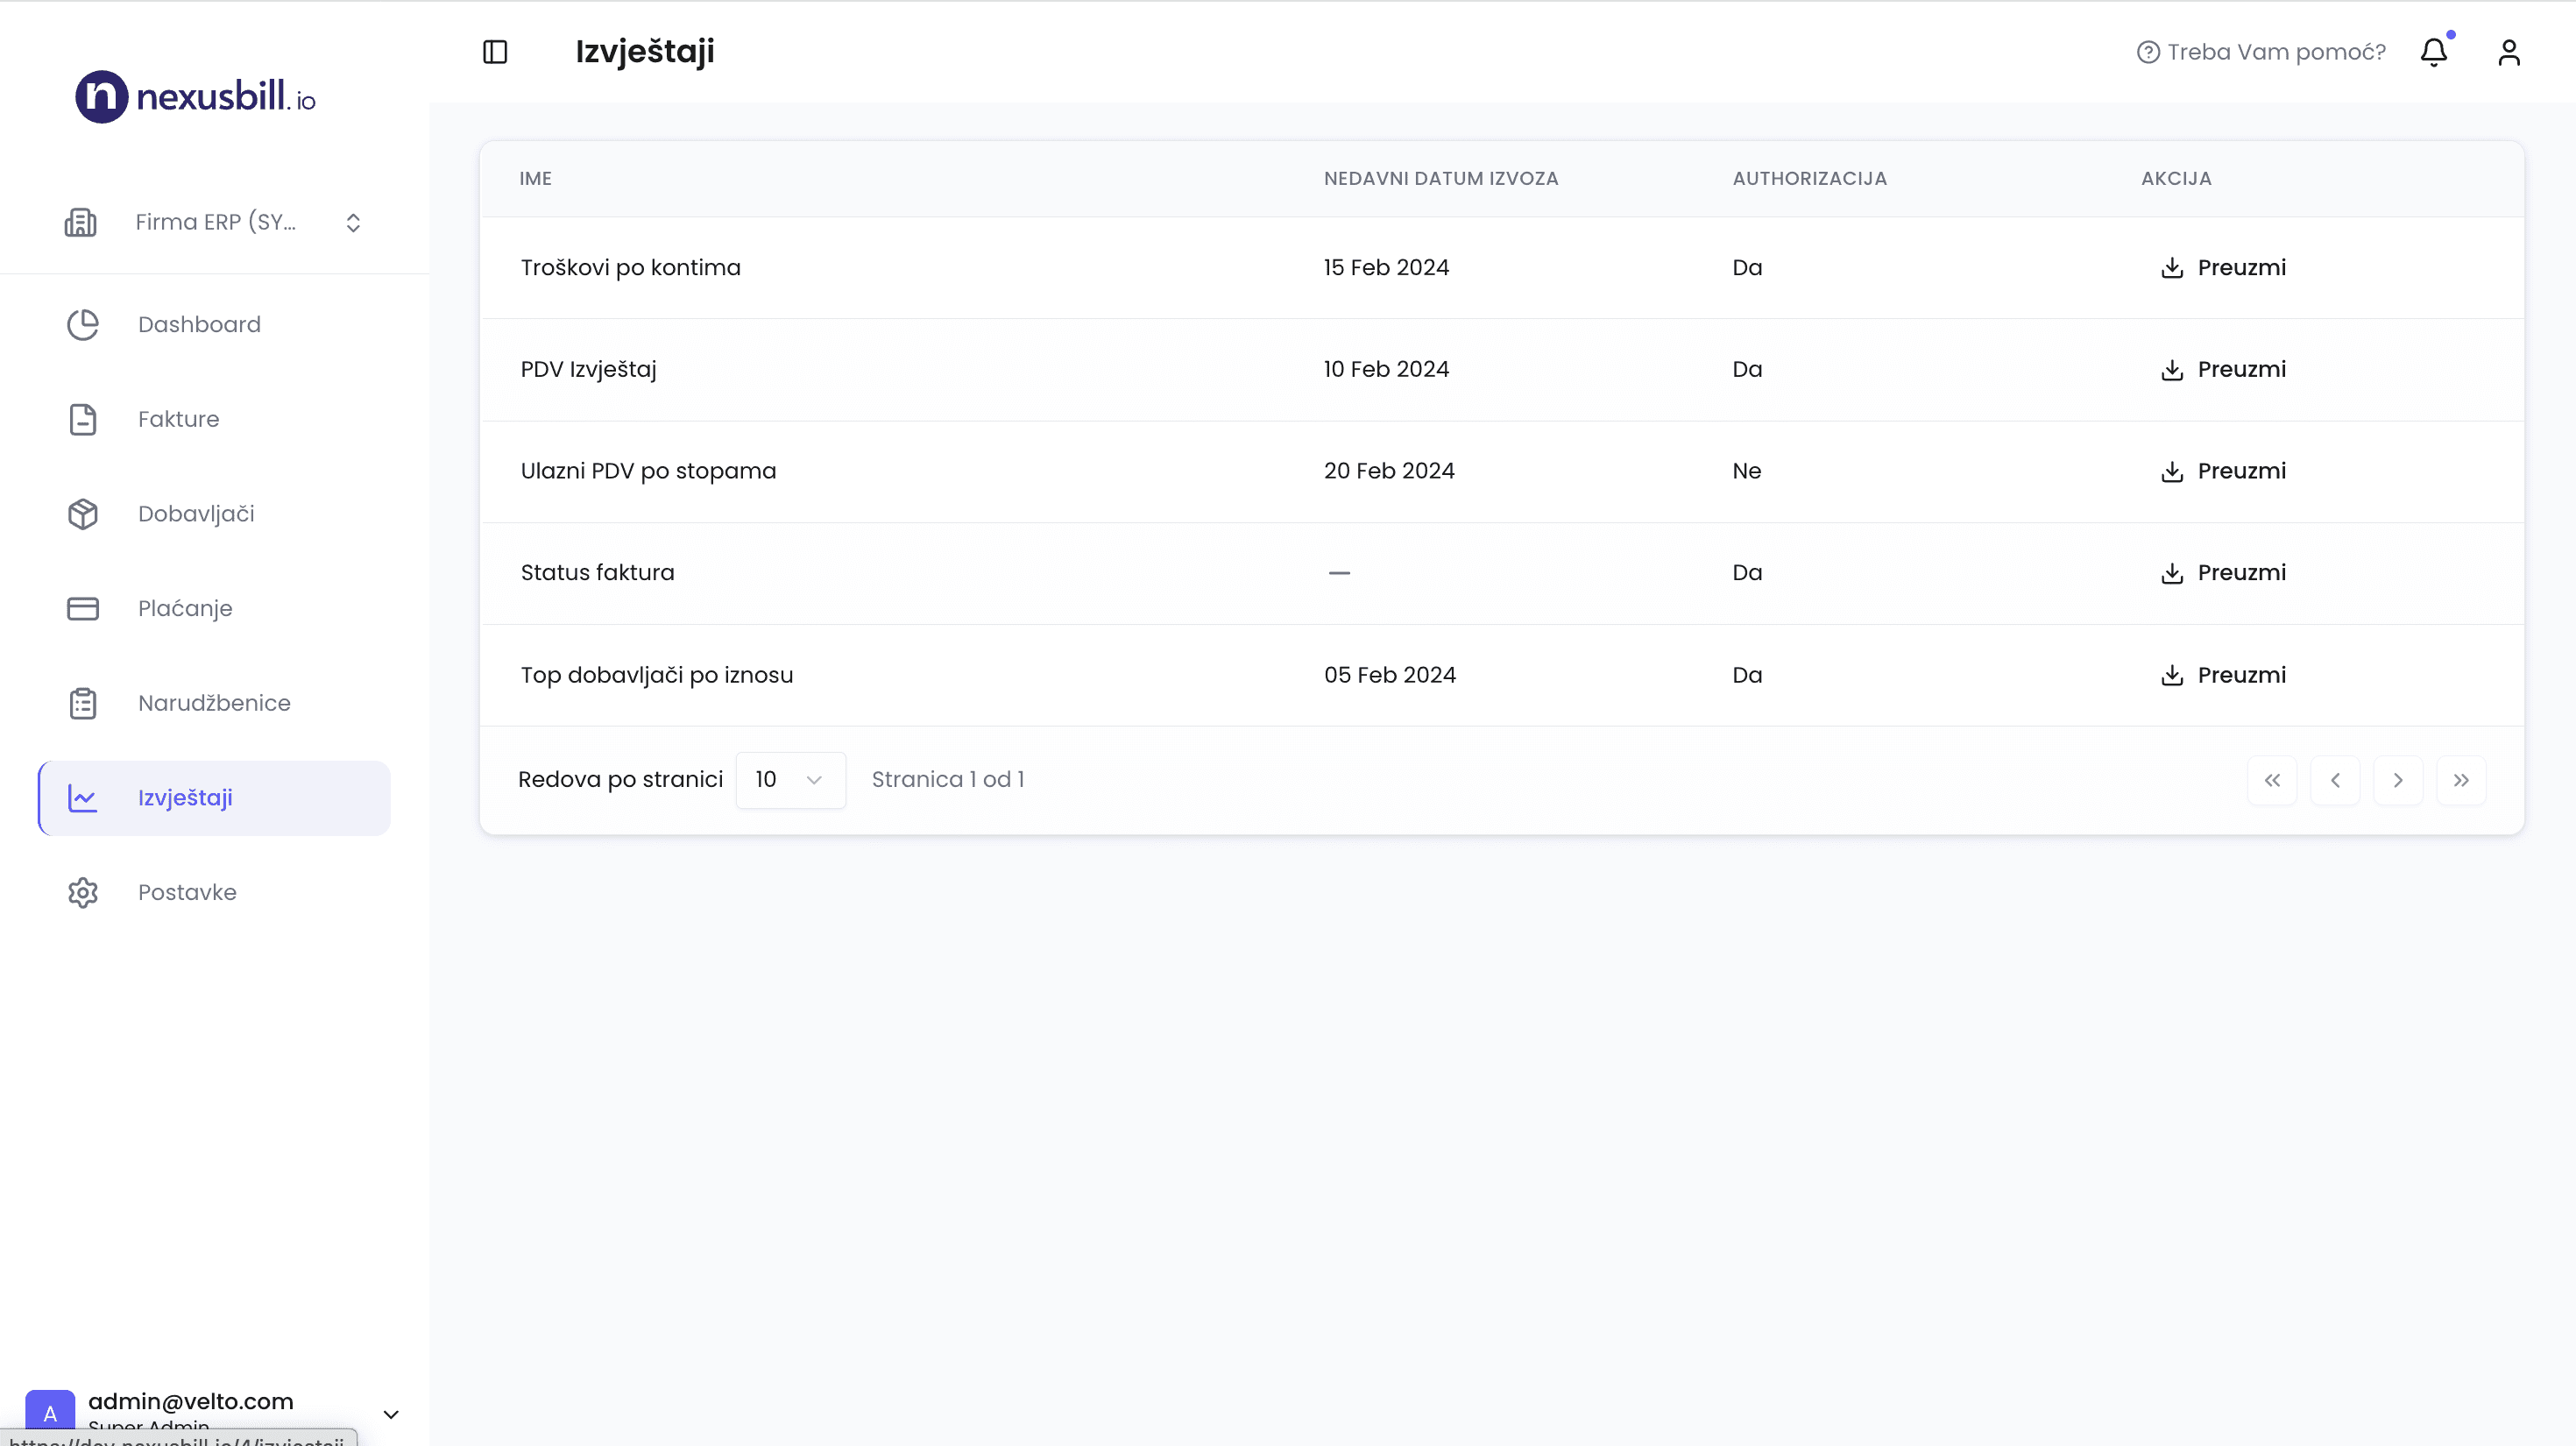Expand the admin@velto.com account menu
Screen dimensions: 2576x1446
(x=391, y=1413)
